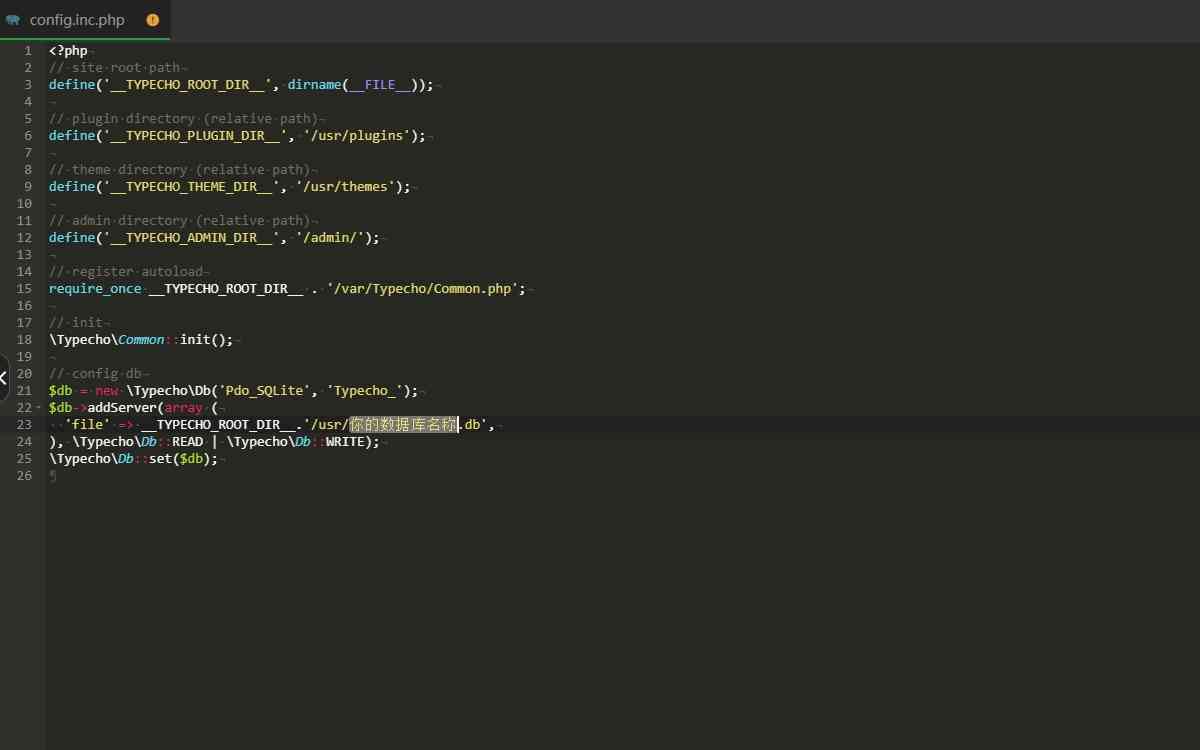Click line number 15 in the gutter
Image resolution: width=1200 pixels, height=750 pixels.
pyautogui.click(x=25, y=289)
